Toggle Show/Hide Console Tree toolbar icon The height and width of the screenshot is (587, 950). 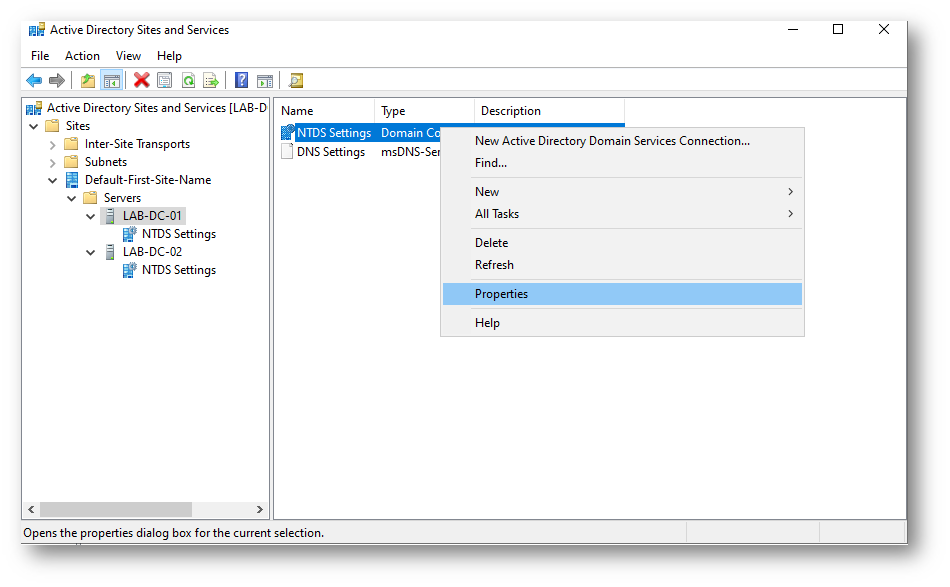tap(112, 80)
